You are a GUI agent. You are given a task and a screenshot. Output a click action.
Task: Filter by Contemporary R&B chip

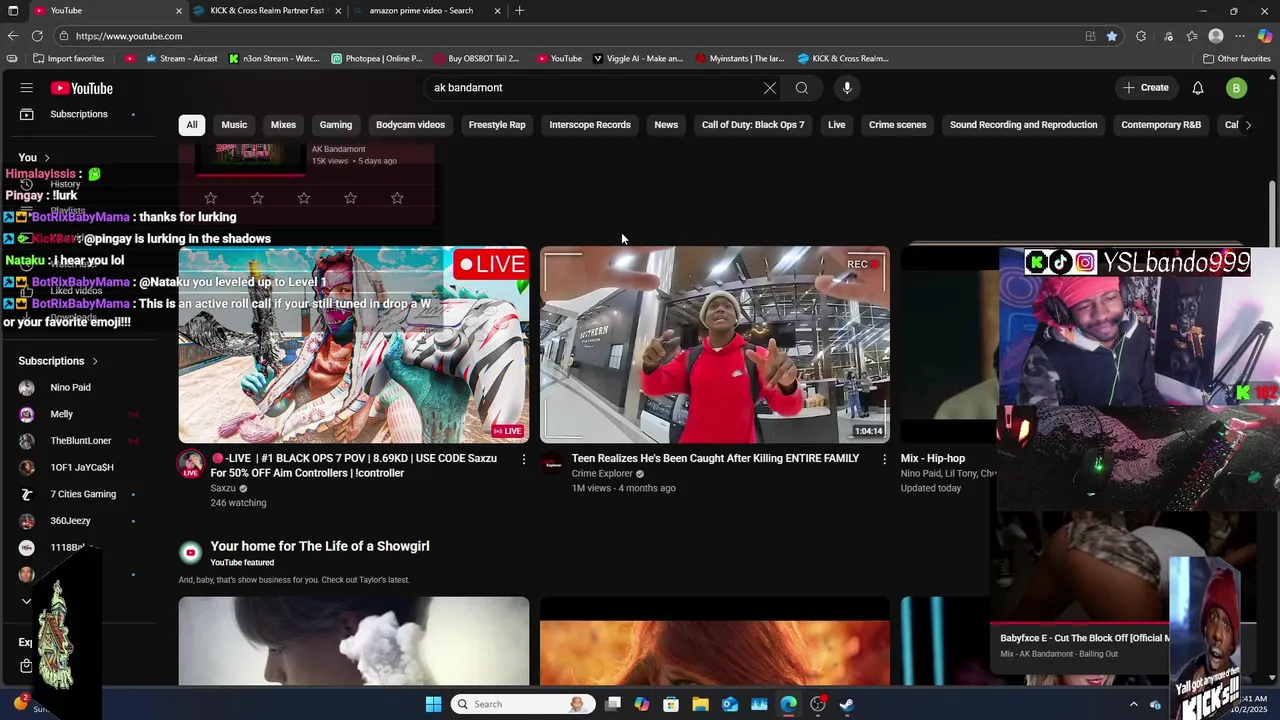tap(1161, 125)
